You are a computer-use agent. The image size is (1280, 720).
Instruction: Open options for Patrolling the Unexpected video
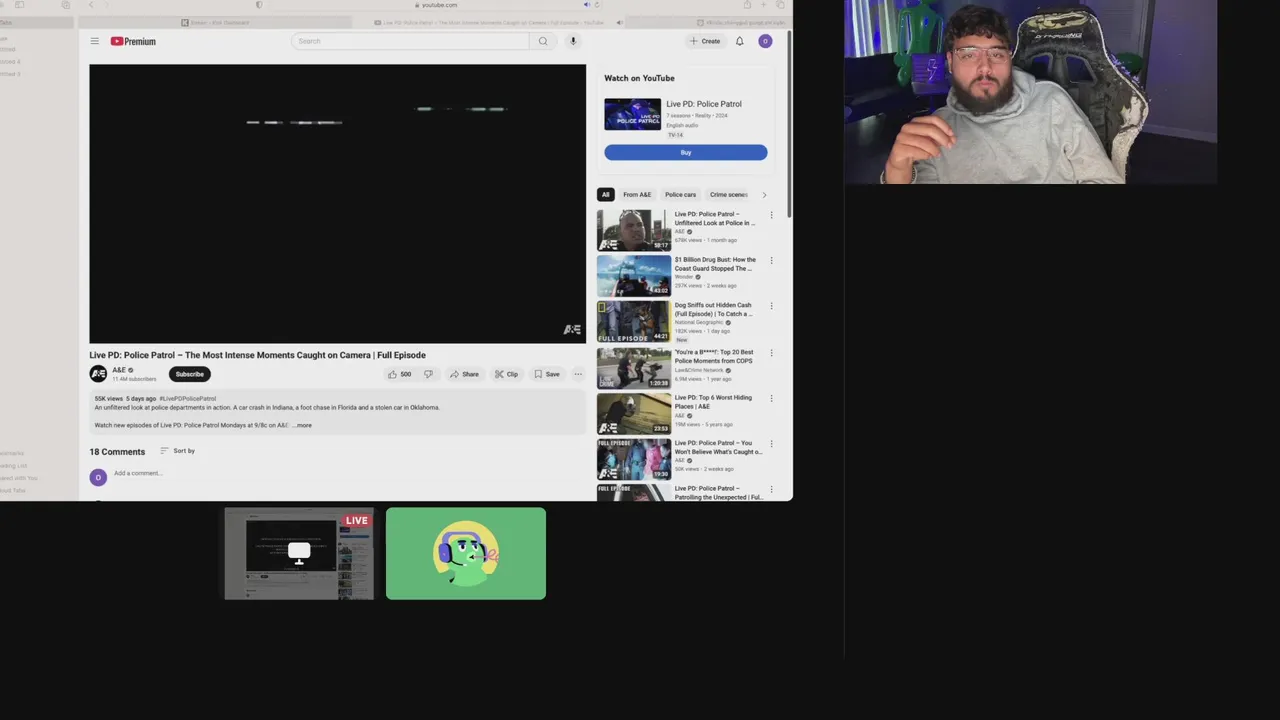(x=771, y=490)
